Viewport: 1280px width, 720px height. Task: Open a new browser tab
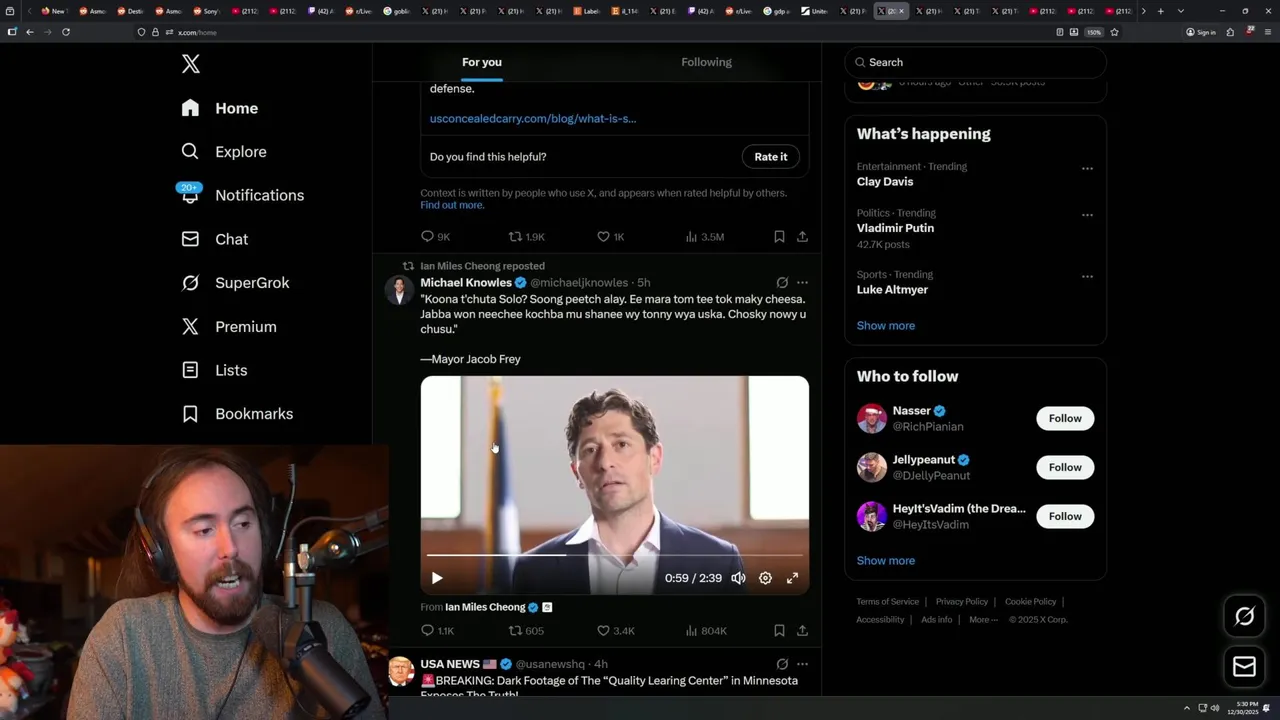click(x=1160, y=11)
